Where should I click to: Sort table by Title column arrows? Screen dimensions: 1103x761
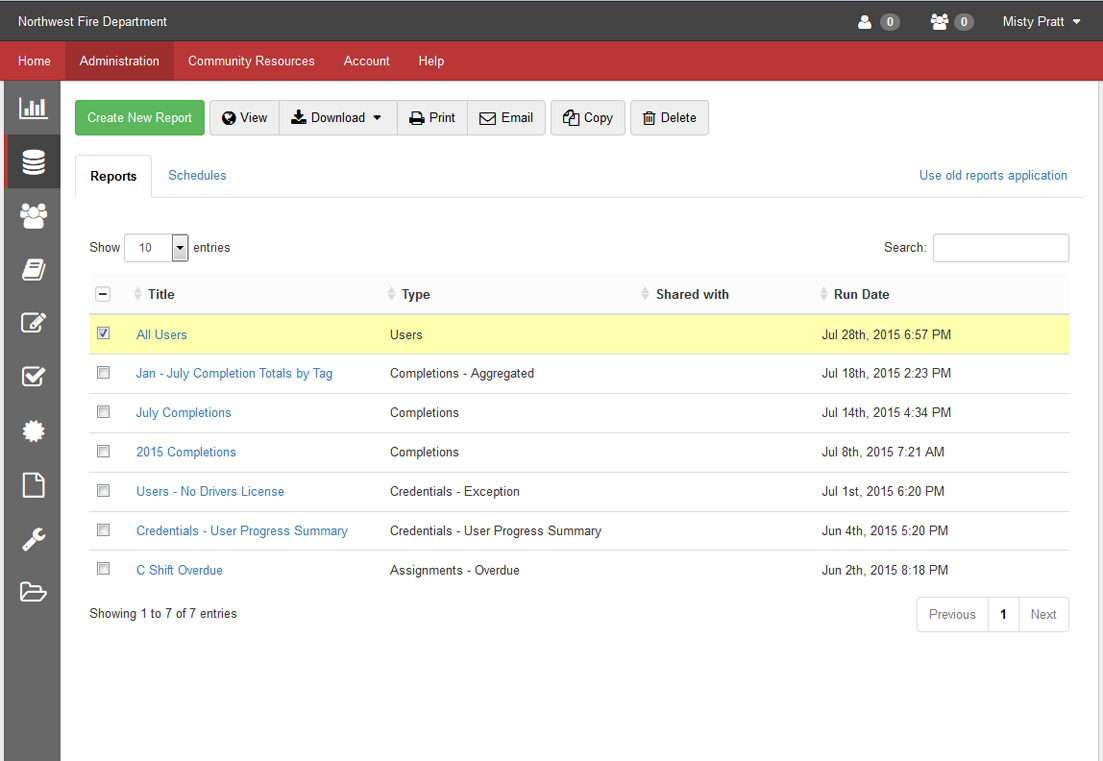137,294
